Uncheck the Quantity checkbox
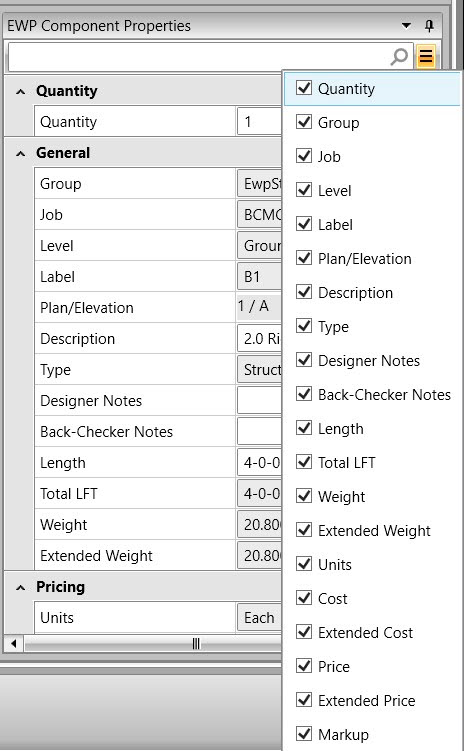The height and width of the screenshot is (751, 464). (304, 88)
